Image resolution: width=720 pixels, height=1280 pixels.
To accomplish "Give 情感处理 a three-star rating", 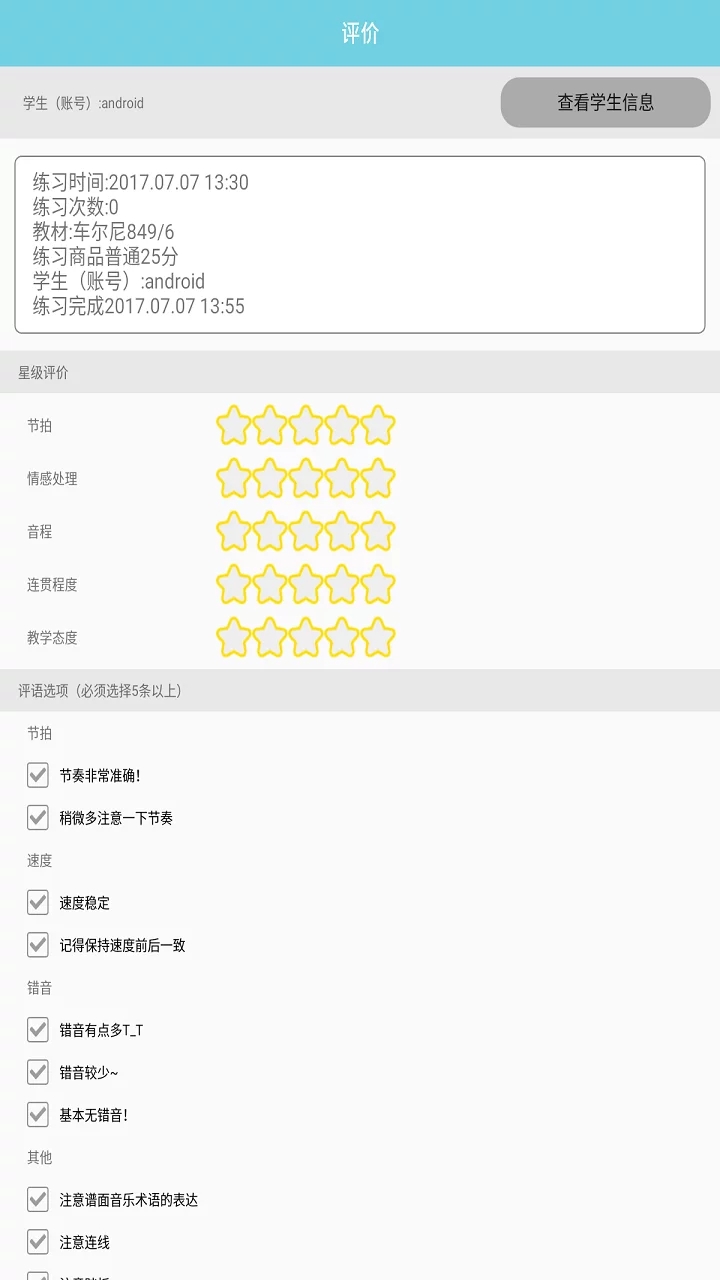I will (306, 478).
